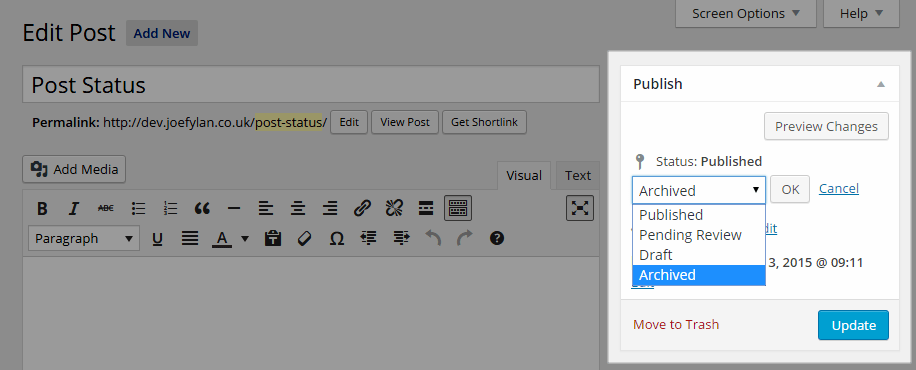The height and width of the screenshot is (370, 916).
Task: Insert special character omega
Action: [336, 238]
